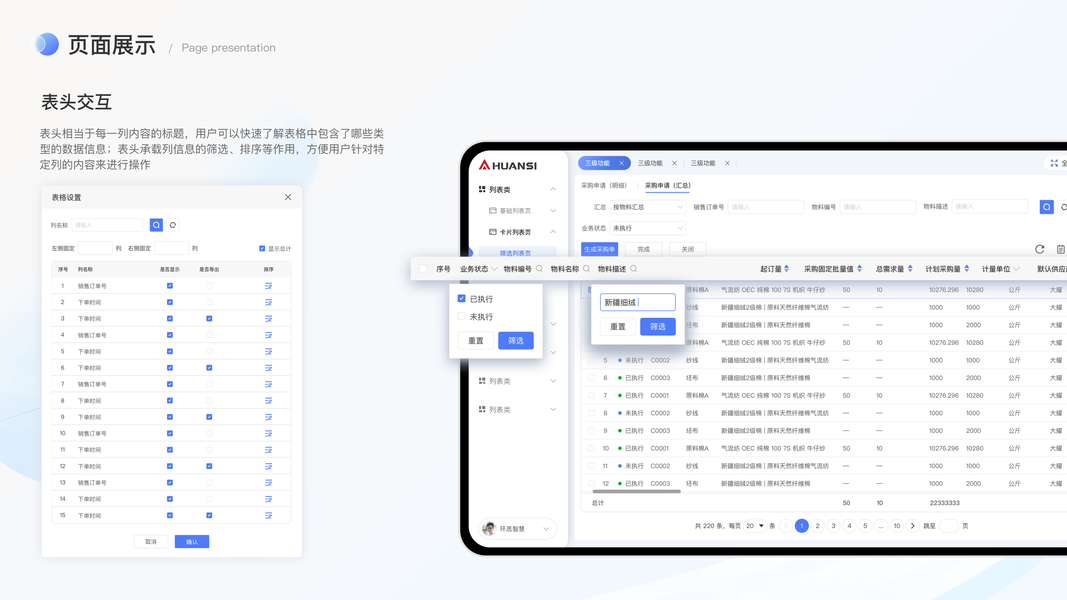Open 筛选列表页 in the sidebar
Screen dimensions: 1067x600
click(515, 253)
